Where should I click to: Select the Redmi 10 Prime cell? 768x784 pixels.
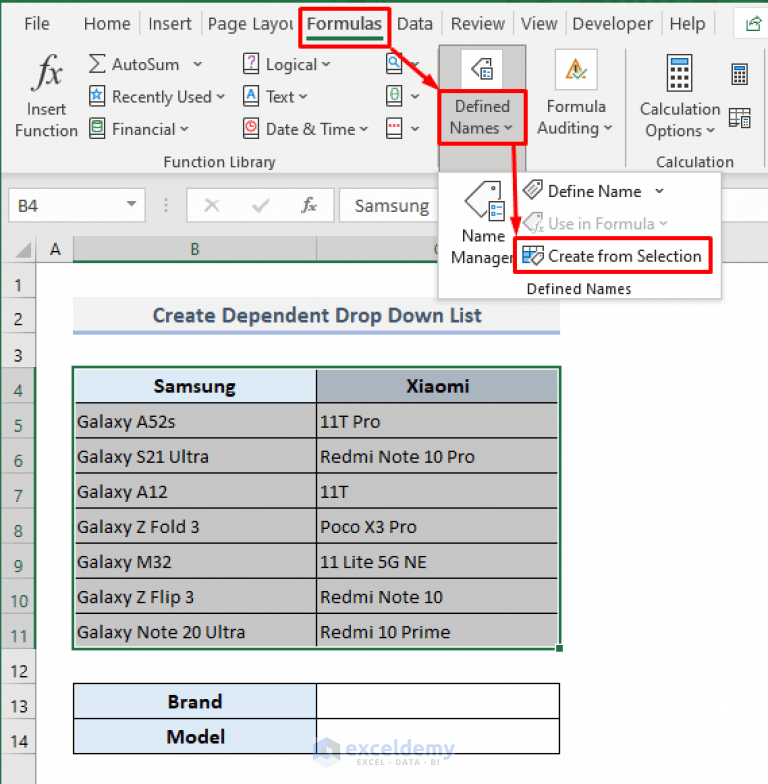(x=438, y=632)
